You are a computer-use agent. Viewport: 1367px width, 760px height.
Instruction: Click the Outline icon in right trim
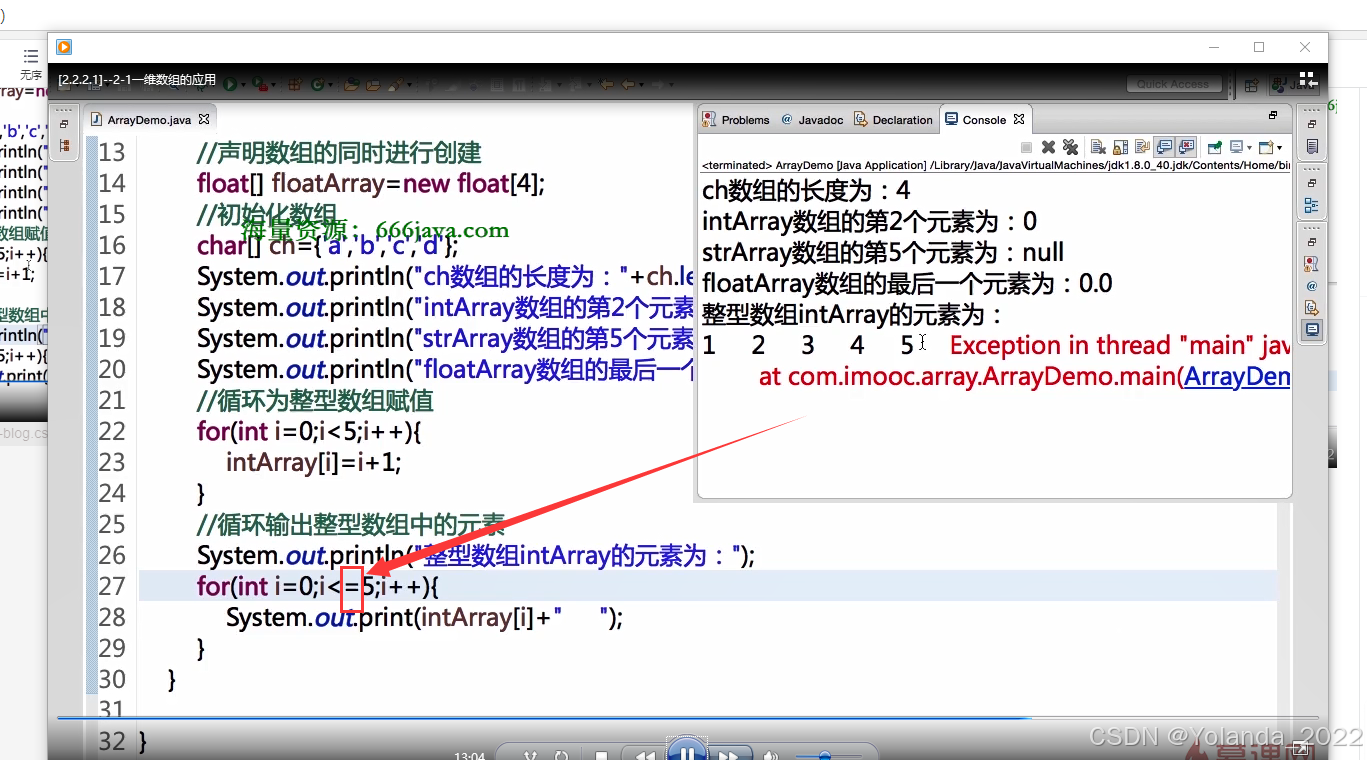(x=1311, y=206)
